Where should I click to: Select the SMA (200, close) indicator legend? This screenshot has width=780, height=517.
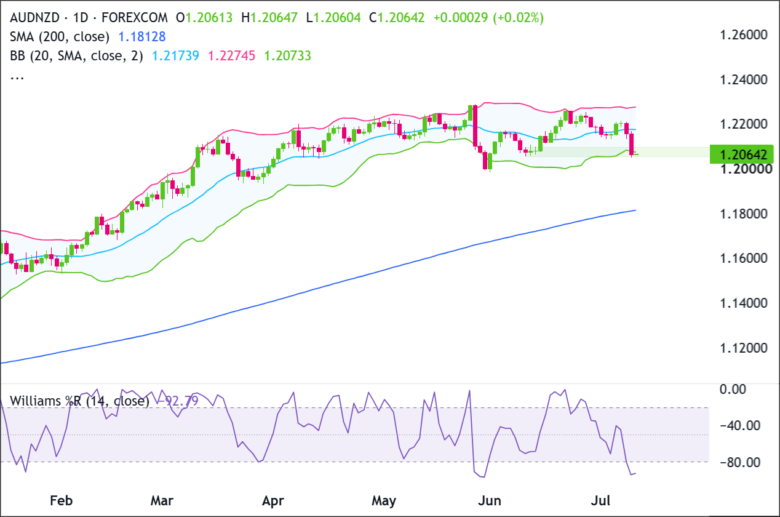[x=59, y=37]
